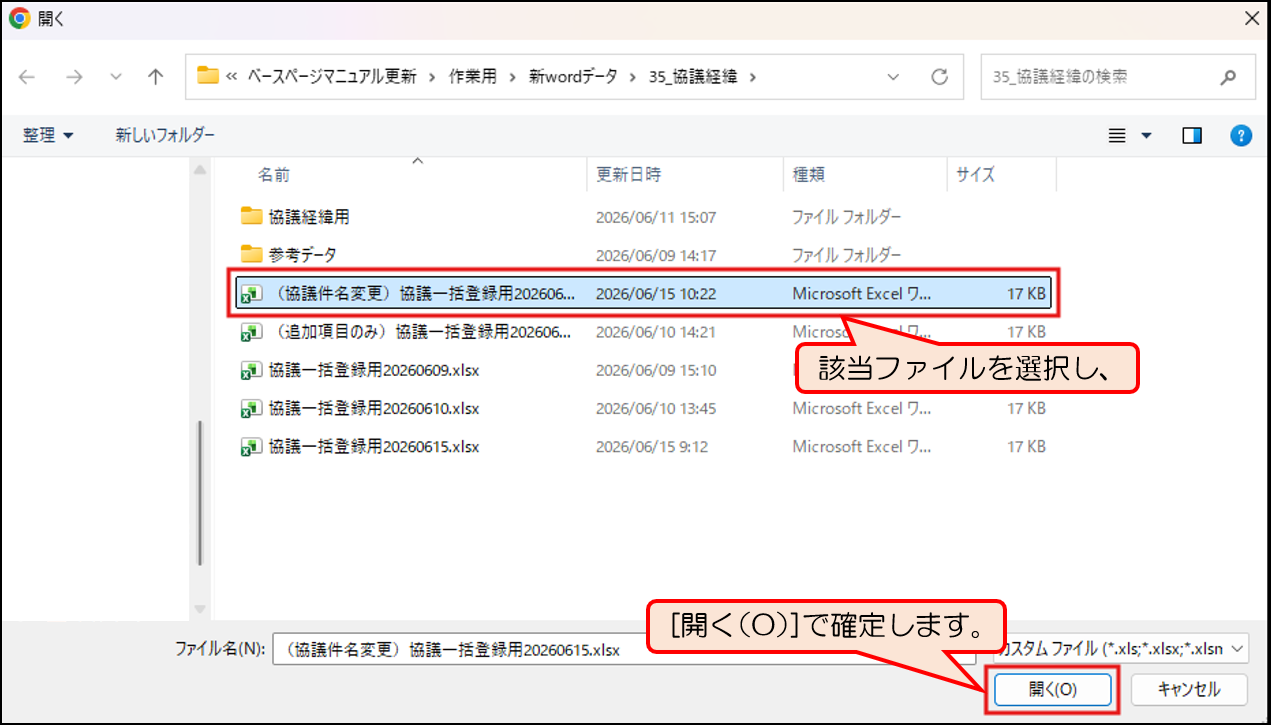Open the recent locations chevron

pyautogui.click(x=115, y=77)
